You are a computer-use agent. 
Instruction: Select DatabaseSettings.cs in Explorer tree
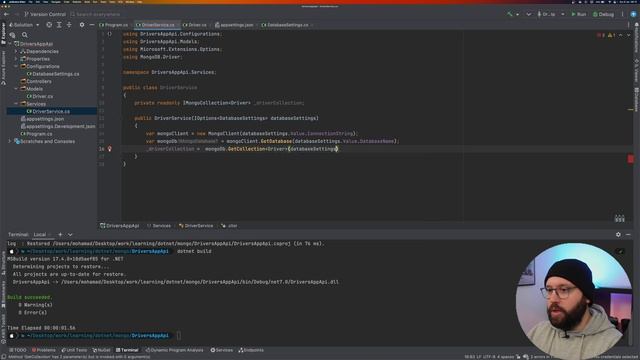(x=53, y=74)
